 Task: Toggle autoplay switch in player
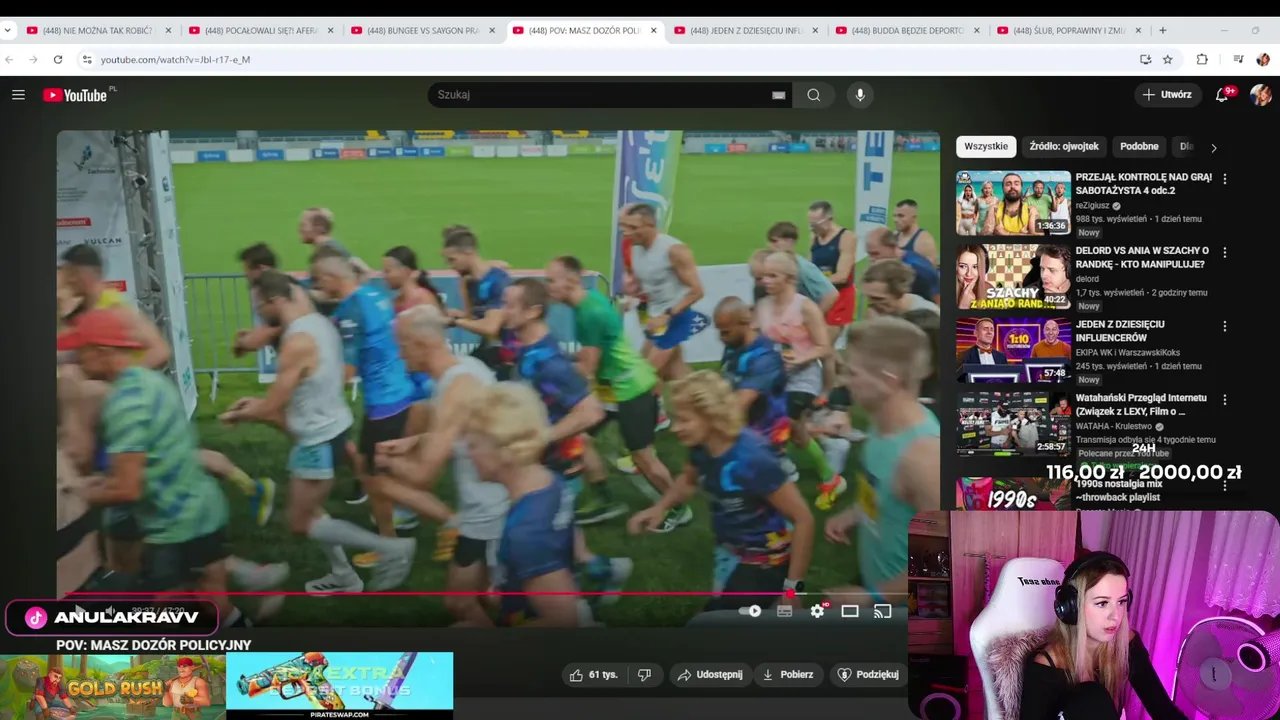point(750,611)
